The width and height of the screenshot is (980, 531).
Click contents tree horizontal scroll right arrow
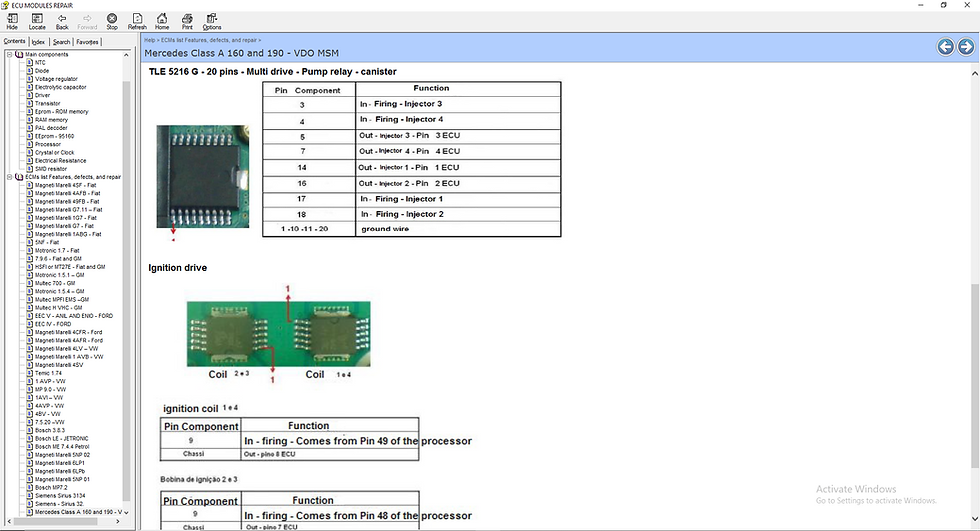118,521
